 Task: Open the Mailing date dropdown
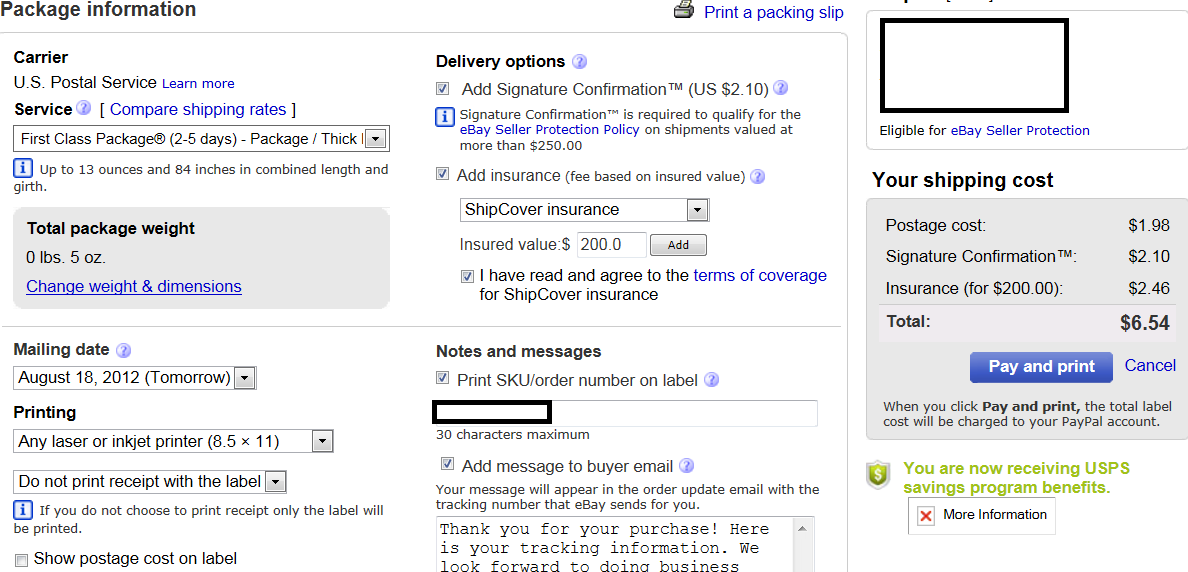(245, 378)
